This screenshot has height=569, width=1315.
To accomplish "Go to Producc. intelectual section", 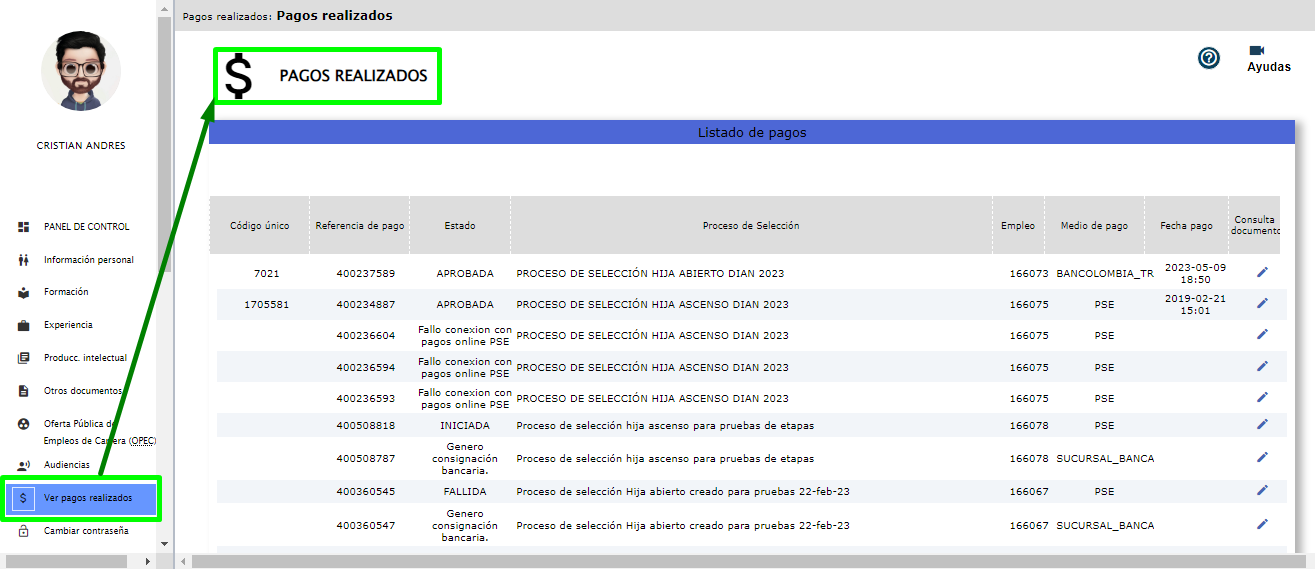I will (x=85, y=358).
